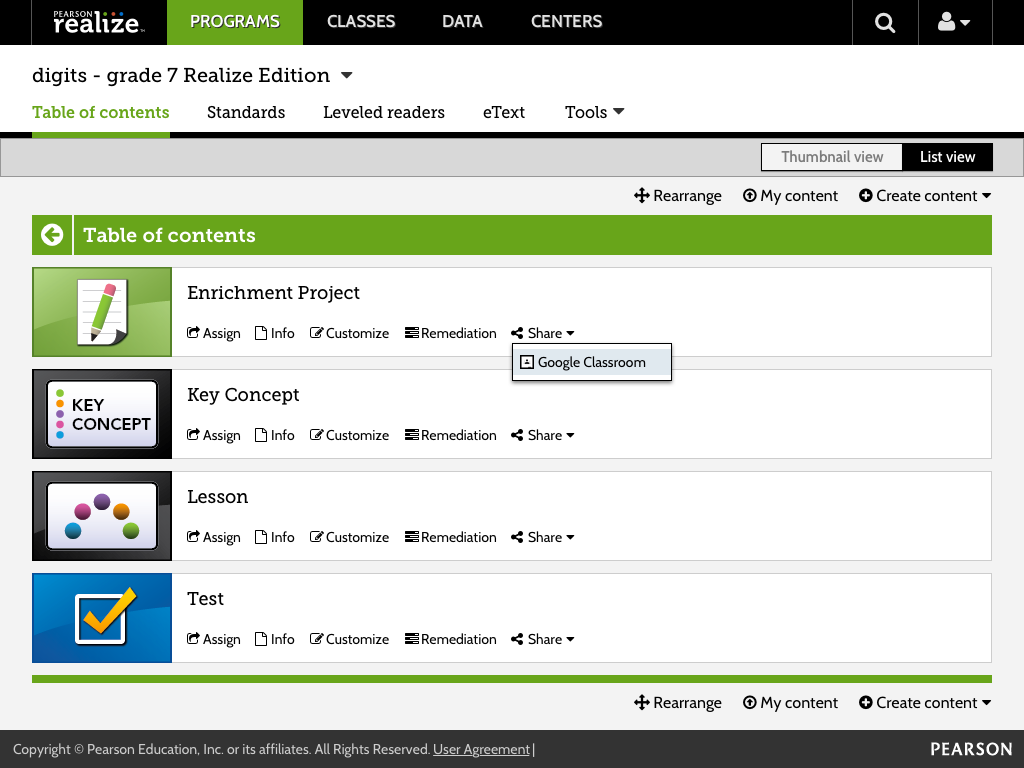Screen dimensions: 1024x768
Task: Open Remediation for Enrichment Project
Action: click(451, 333)
